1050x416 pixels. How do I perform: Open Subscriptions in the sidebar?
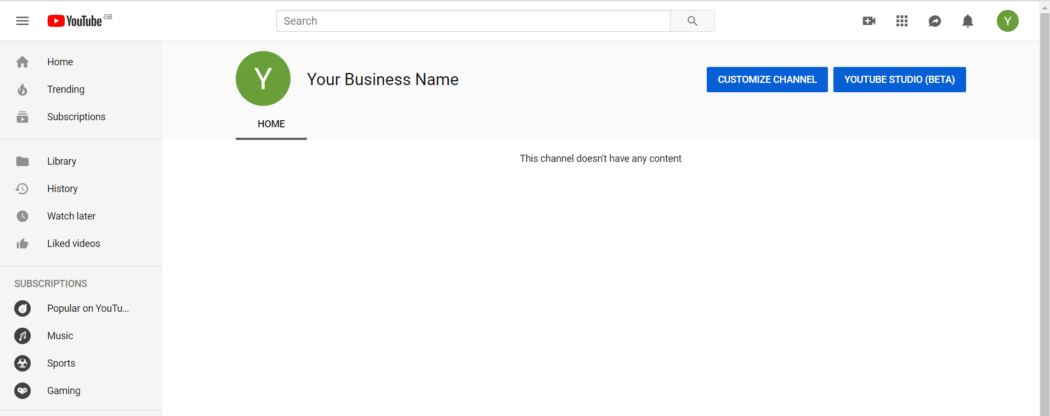pyautogui.click(x=76, y=117)
